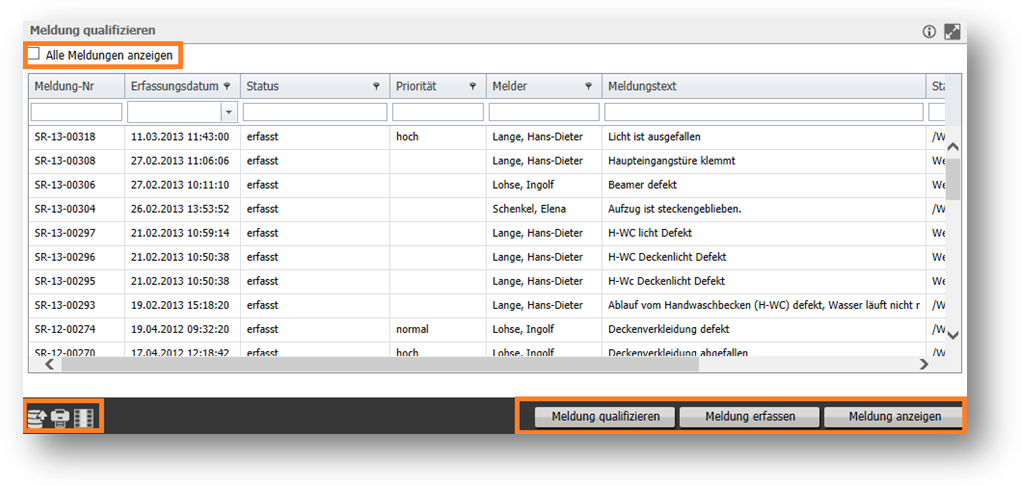
Task: Click text H-WC licht Defekt
Action: pos(650,233)
